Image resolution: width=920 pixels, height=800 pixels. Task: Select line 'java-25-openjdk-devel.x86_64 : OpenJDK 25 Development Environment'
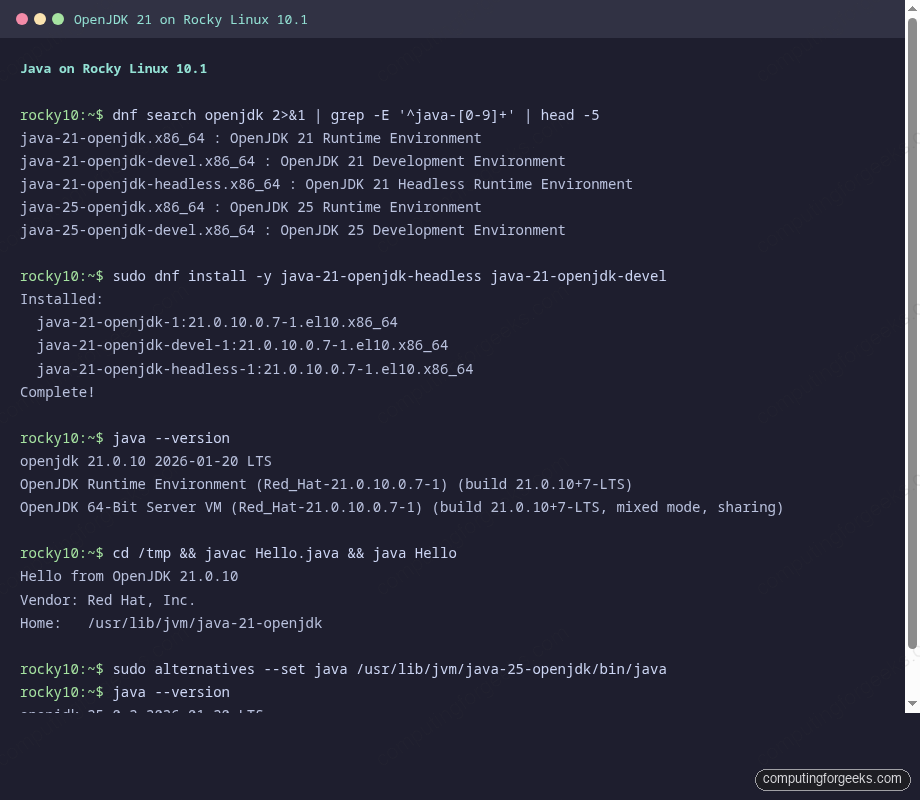[x=293, y=230]
